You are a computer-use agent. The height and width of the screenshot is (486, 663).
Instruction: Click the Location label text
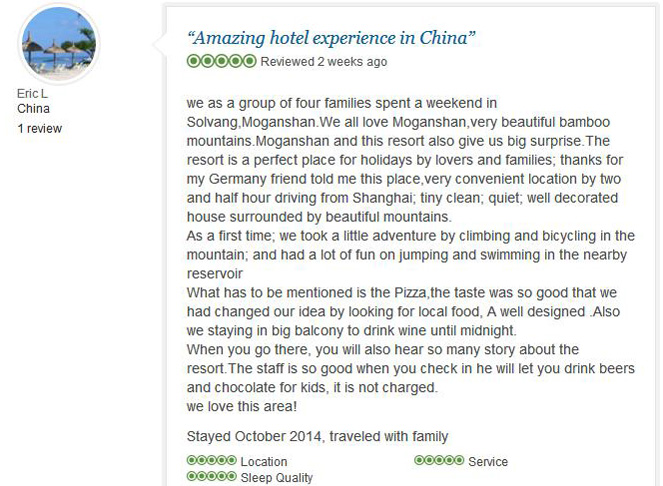[x=264, y=461]
